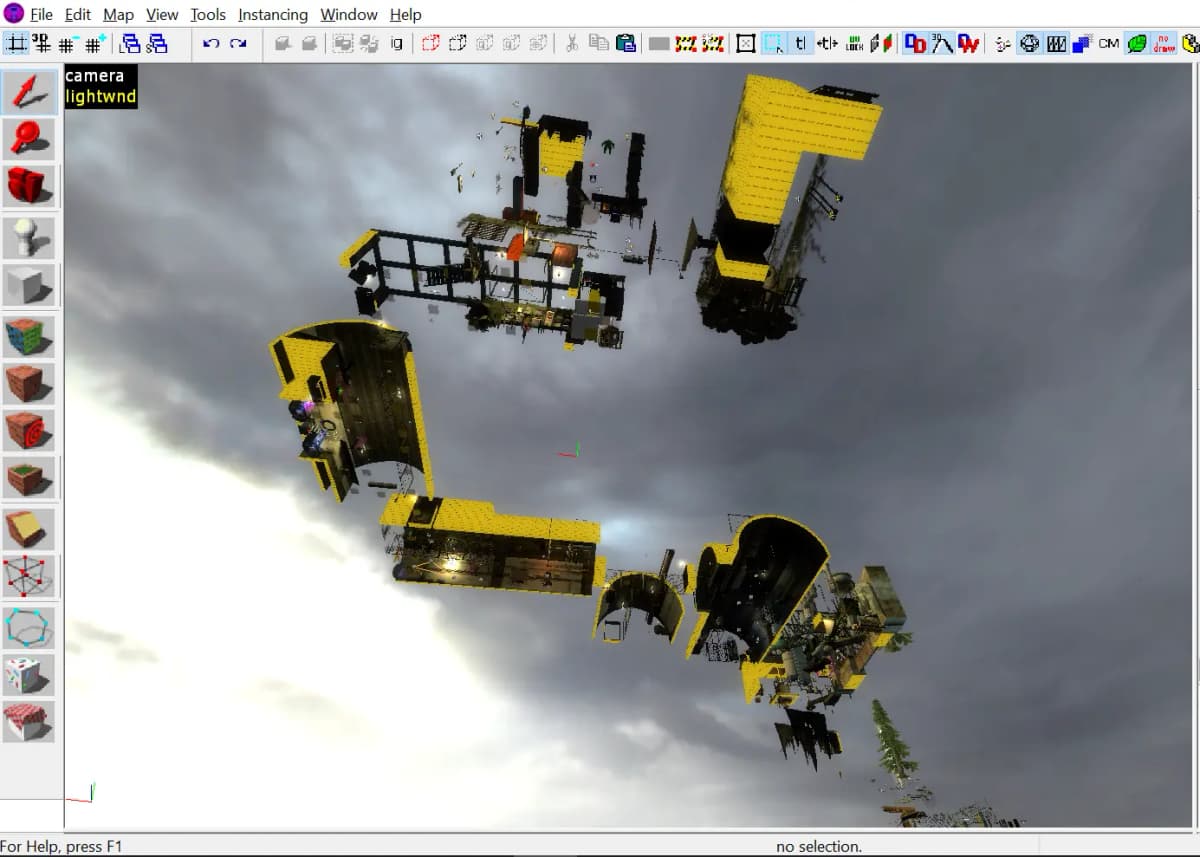Increase grid size with plus grid icon
Screen dimensions: 1200x857
(94, 43)
